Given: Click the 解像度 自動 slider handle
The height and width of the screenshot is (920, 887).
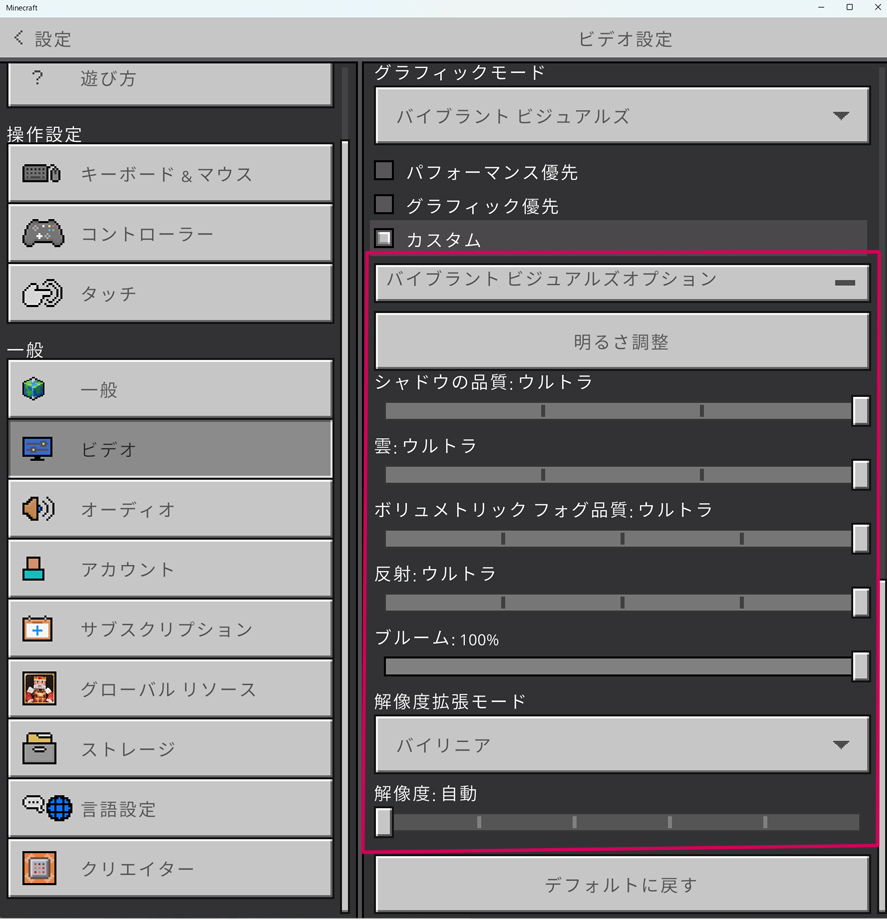Looking at the screenshot, I should [384, 822].
